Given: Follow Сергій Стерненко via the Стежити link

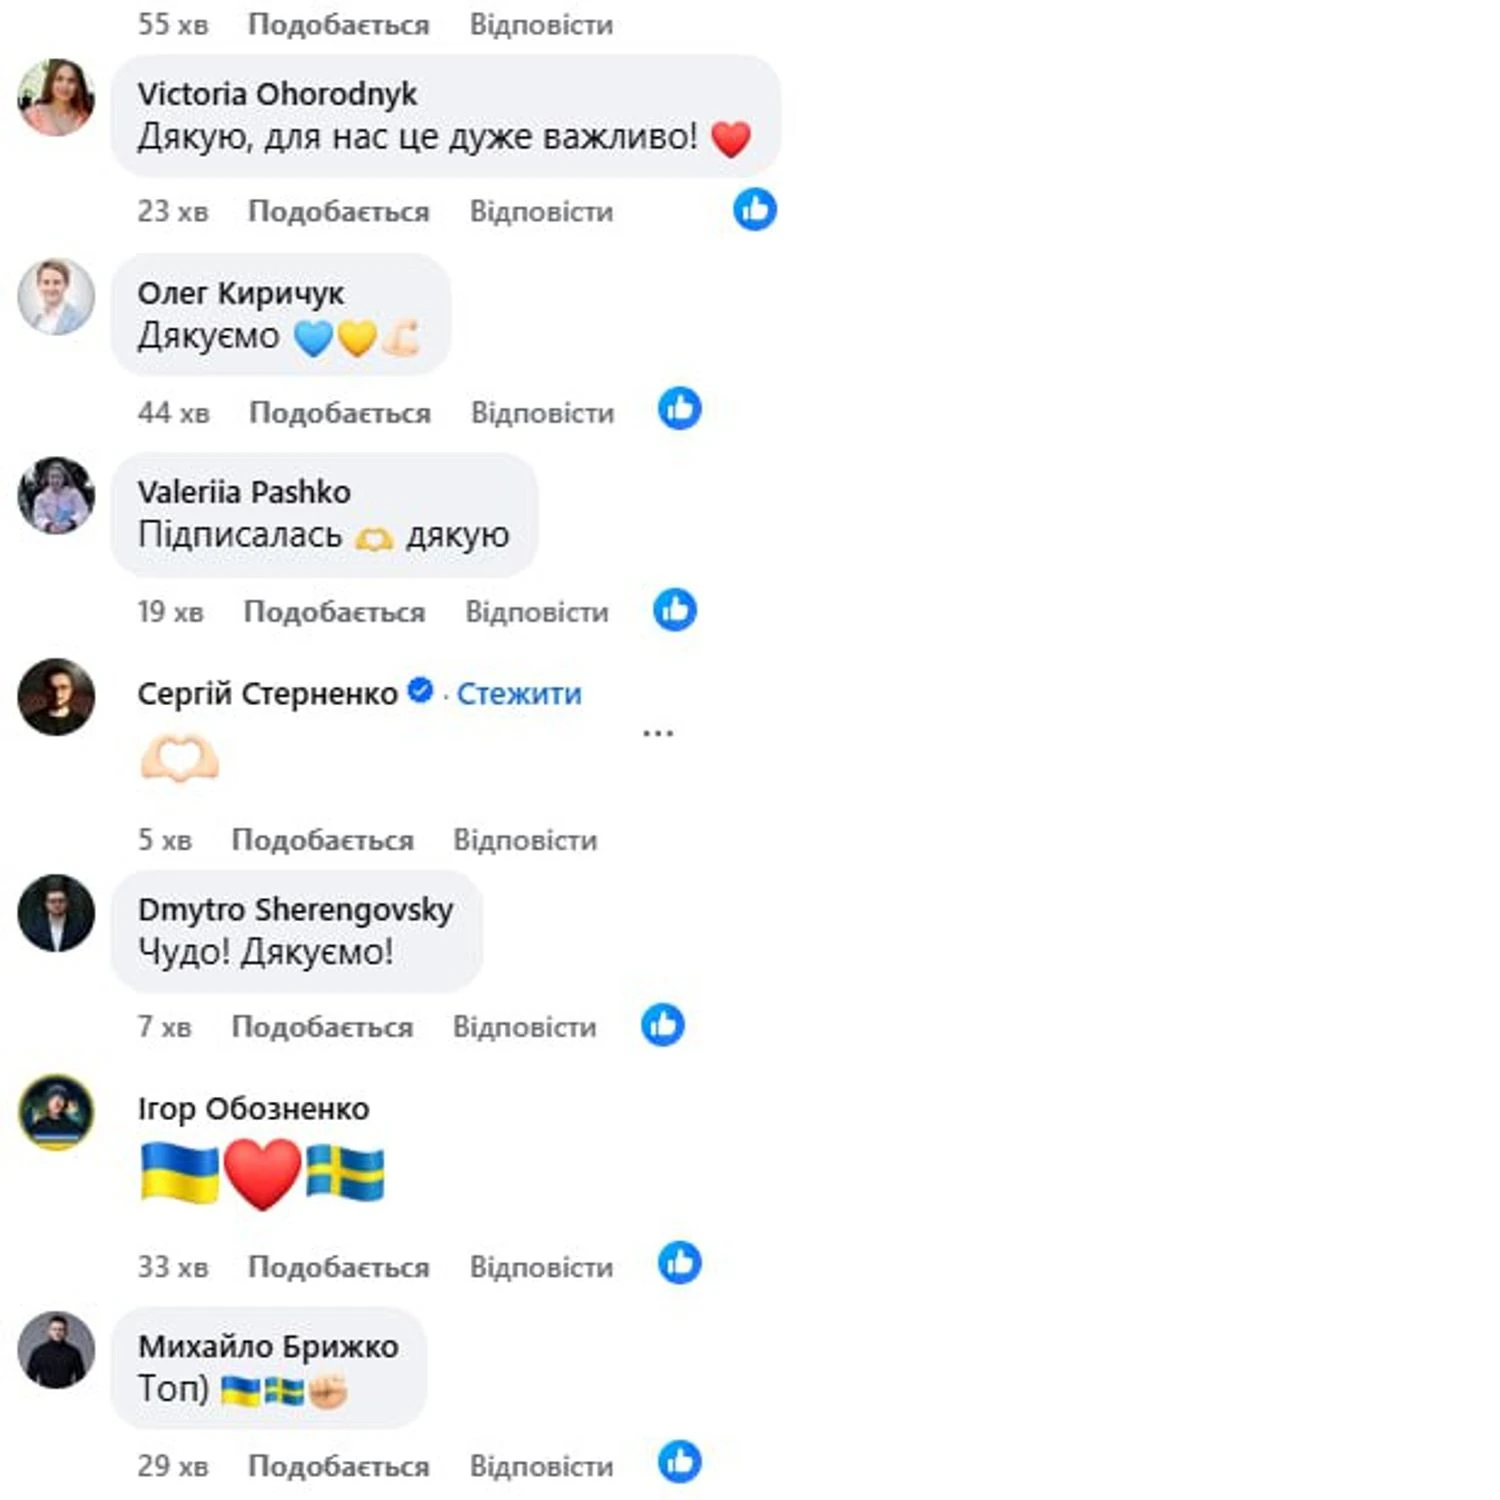Looking at the screenshot, I should [x=519, y=693].
